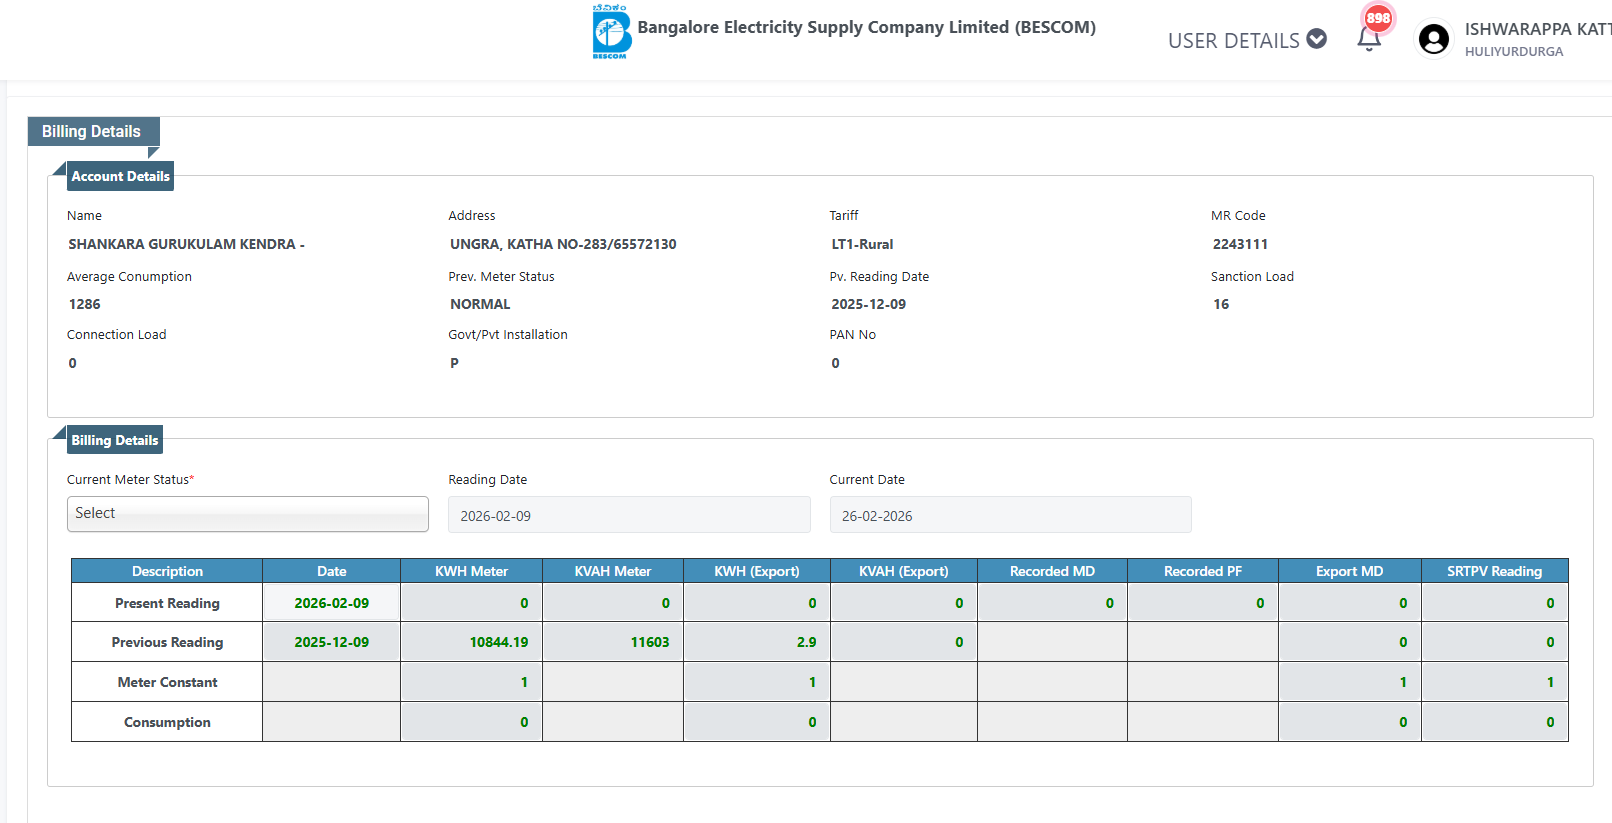Click the Present Reading KWH (Export) cell
This screenshot has height=823, width=1612.
tap(756, 603)
